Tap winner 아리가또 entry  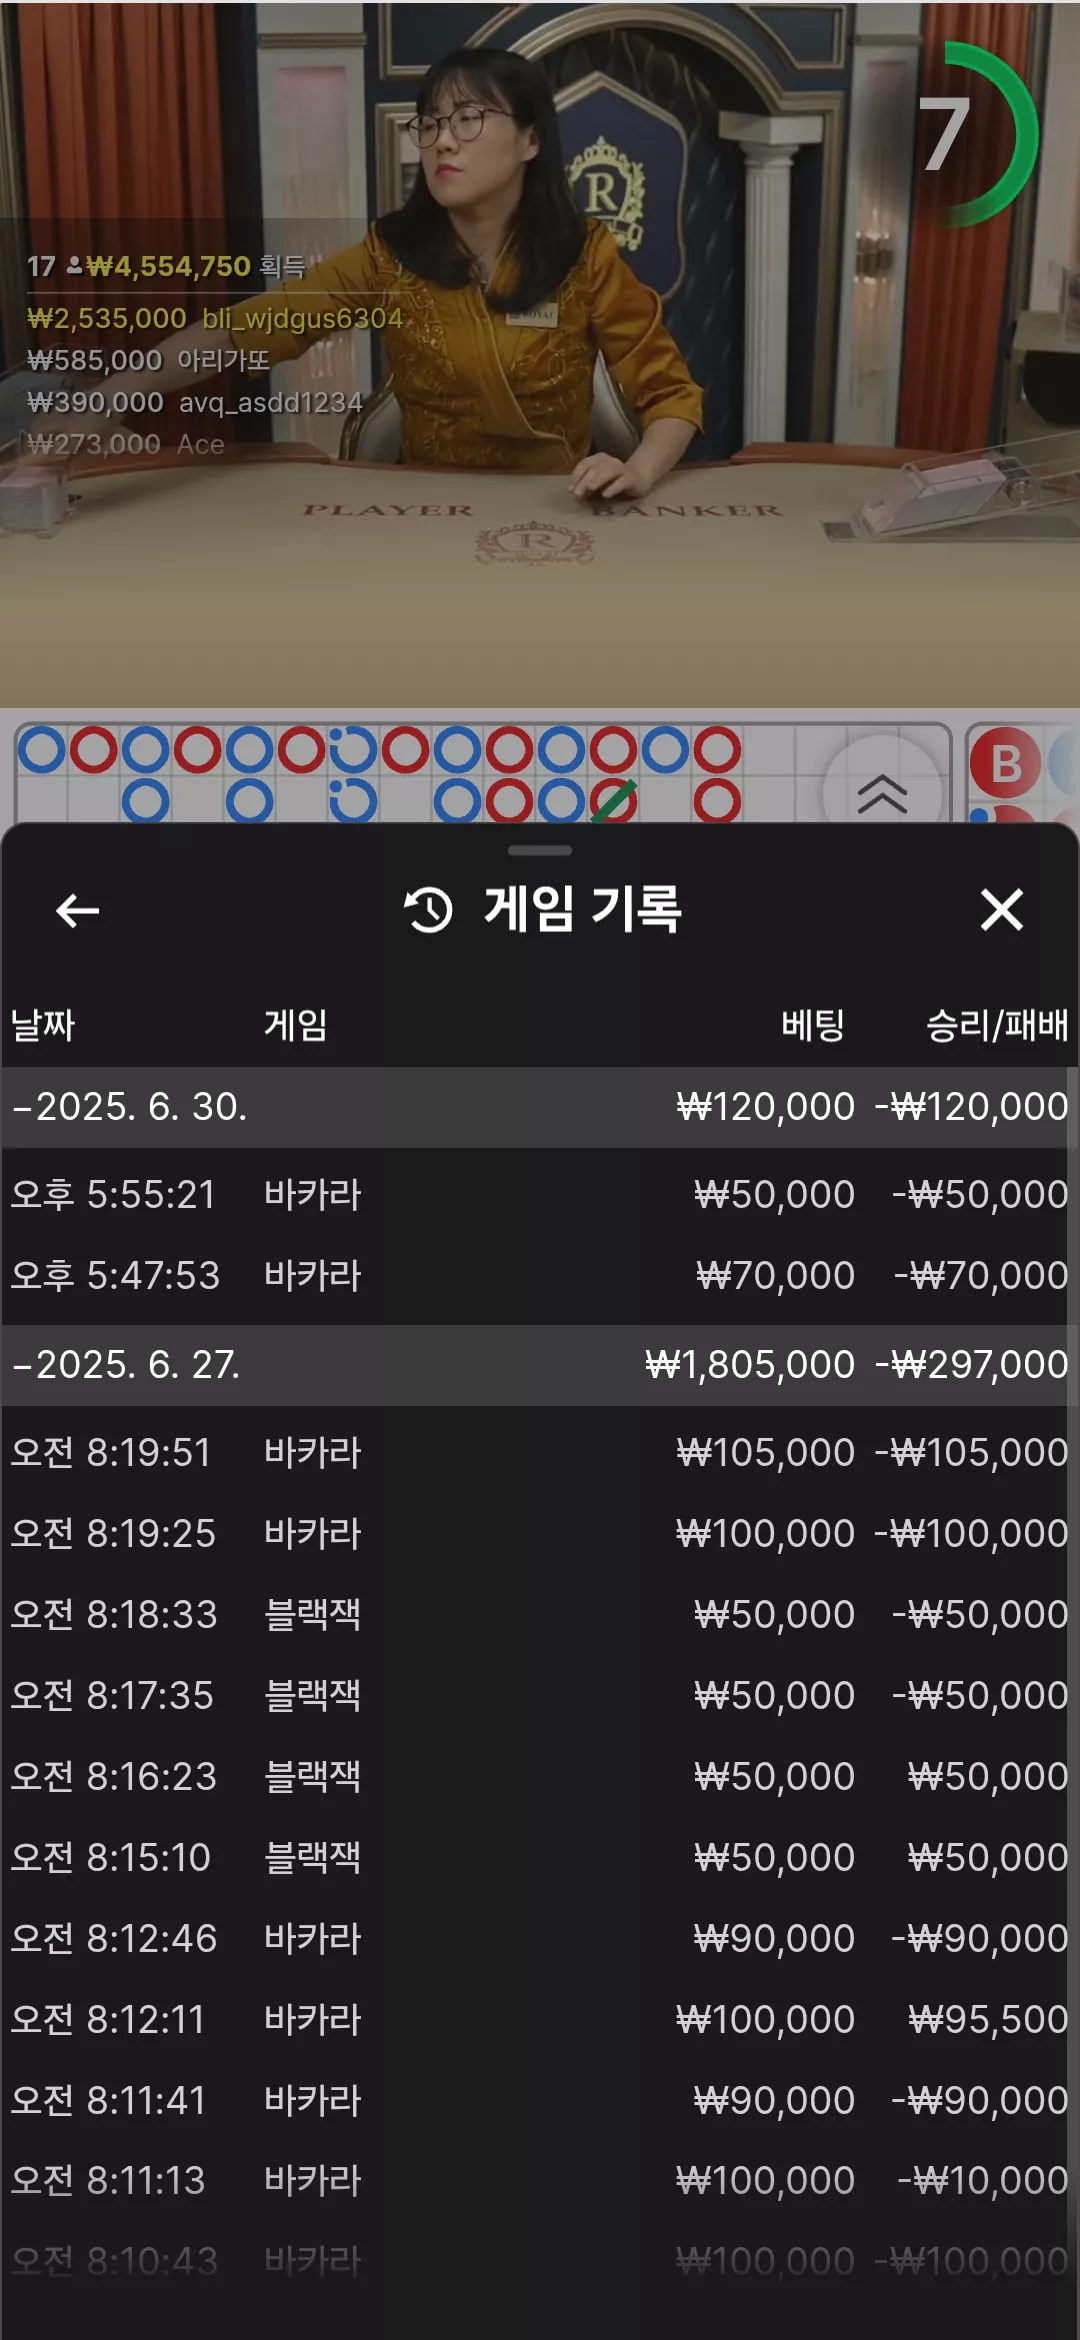click(148, 360)
